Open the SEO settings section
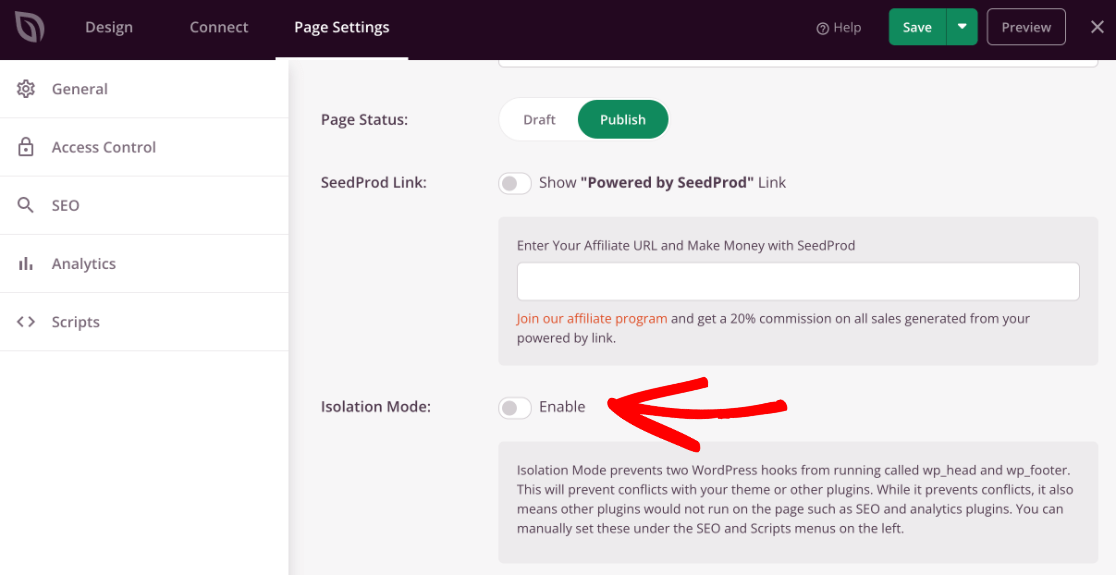Image resolution: width=1116 pixels, height=575 pixels. [x=144, y=206]
